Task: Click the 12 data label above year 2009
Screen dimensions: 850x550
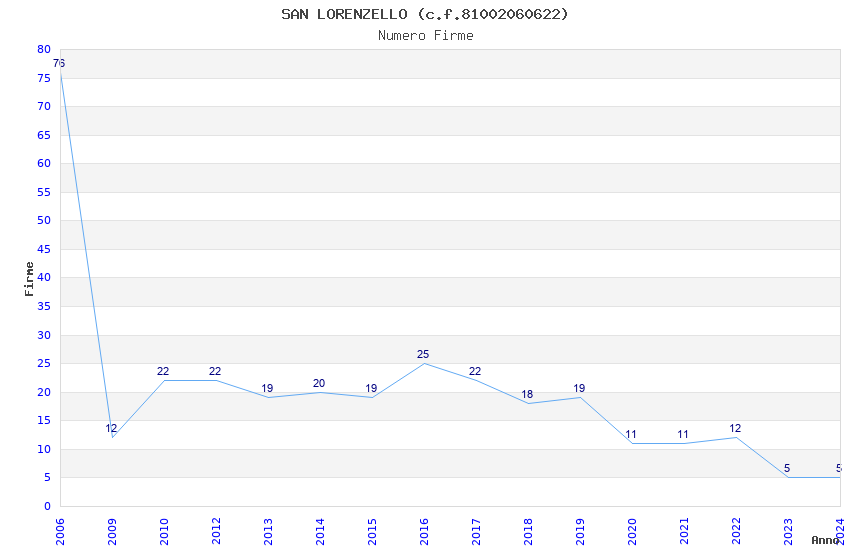Action: (x=111, y=429)
